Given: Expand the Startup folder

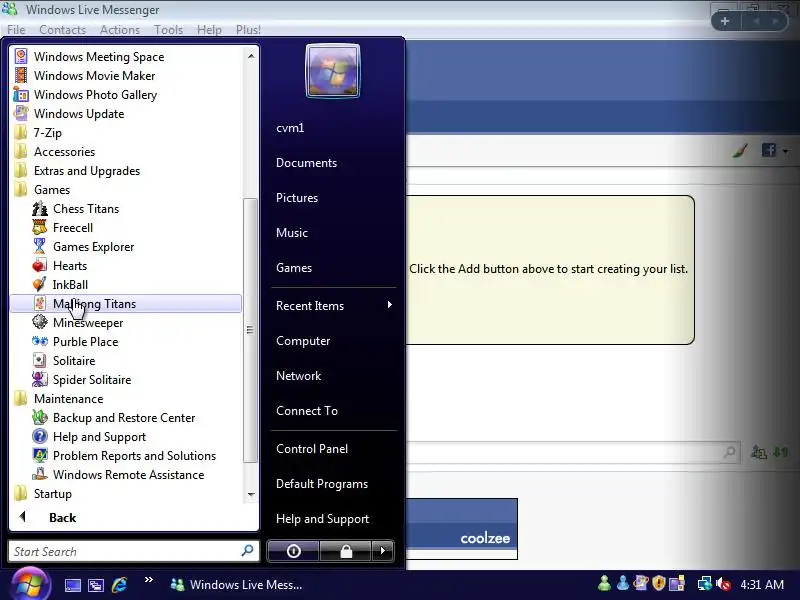Looking at the screenshot, I should coord(53,494).
